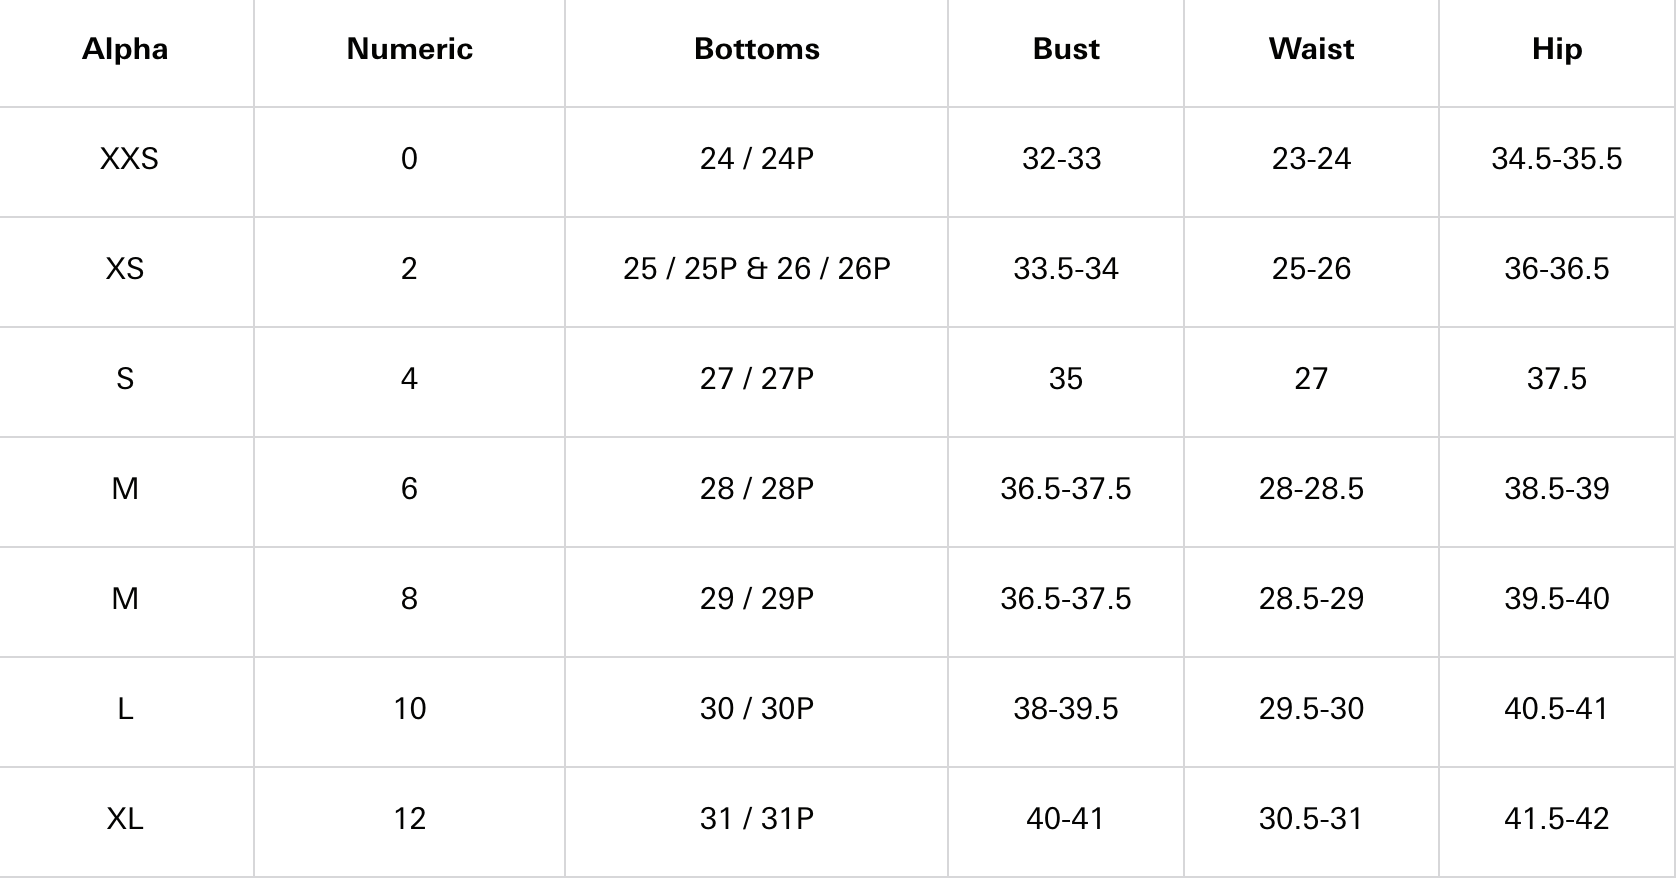Viewport: 1676px width, 878px height.
Task: Select numeric size 6 cell
Action: click(x=409, y=489)
